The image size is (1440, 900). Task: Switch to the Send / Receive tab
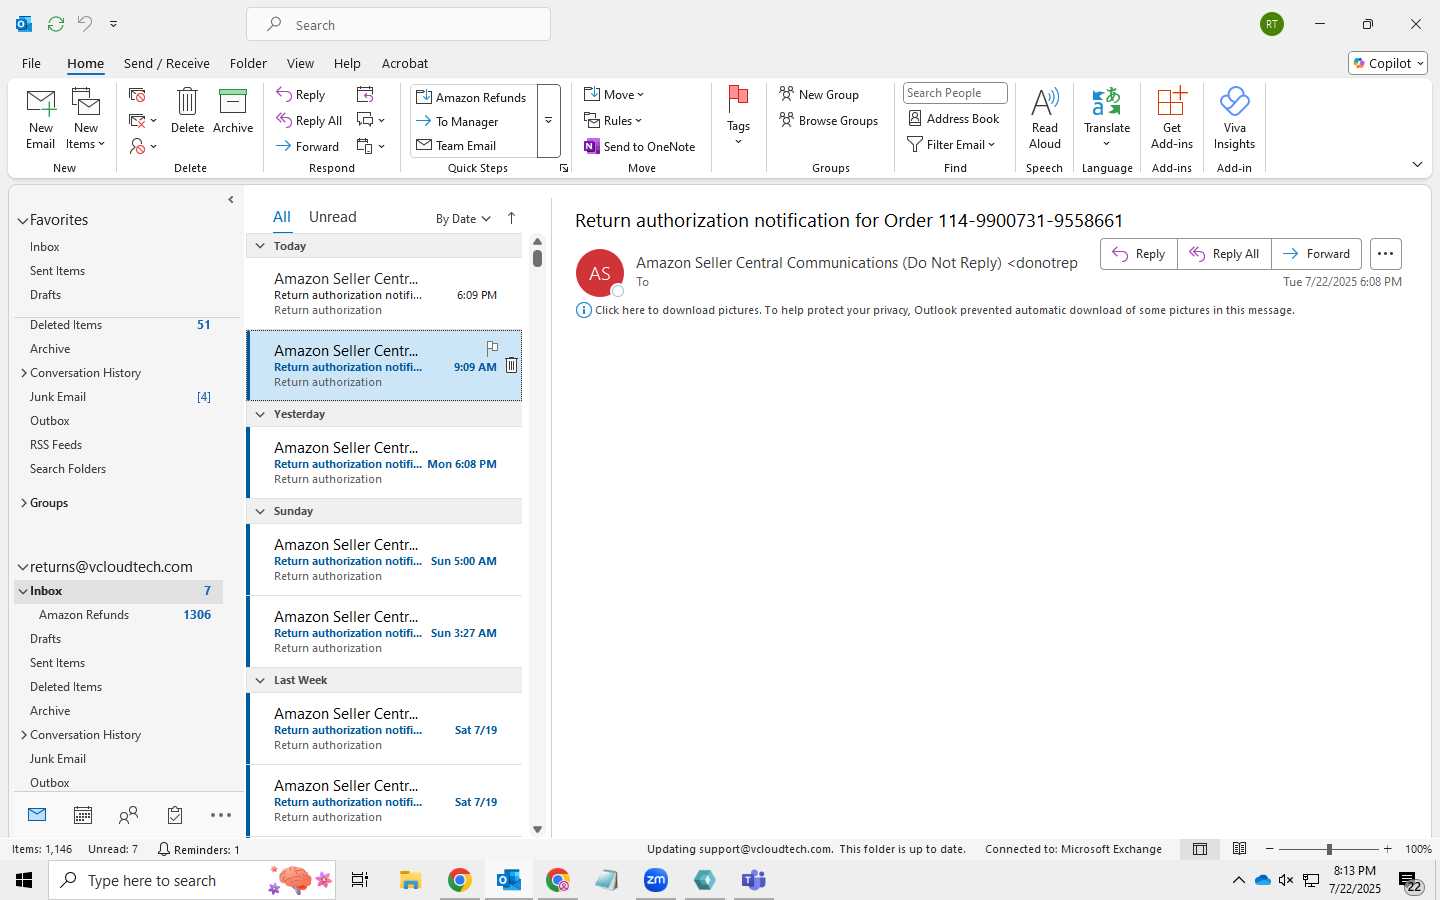click(167, 63)
